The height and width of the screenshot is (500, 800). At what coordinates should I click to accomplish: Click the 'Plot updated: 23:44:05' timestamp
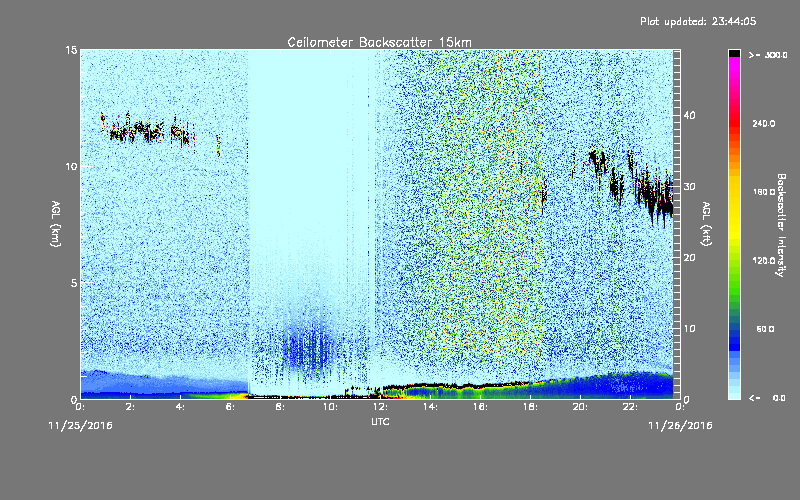698,21
